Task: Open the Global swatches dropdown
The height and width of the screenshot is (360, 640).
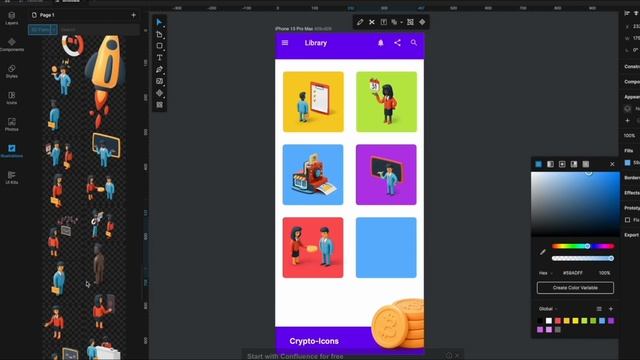Action: tap(548, 309)
